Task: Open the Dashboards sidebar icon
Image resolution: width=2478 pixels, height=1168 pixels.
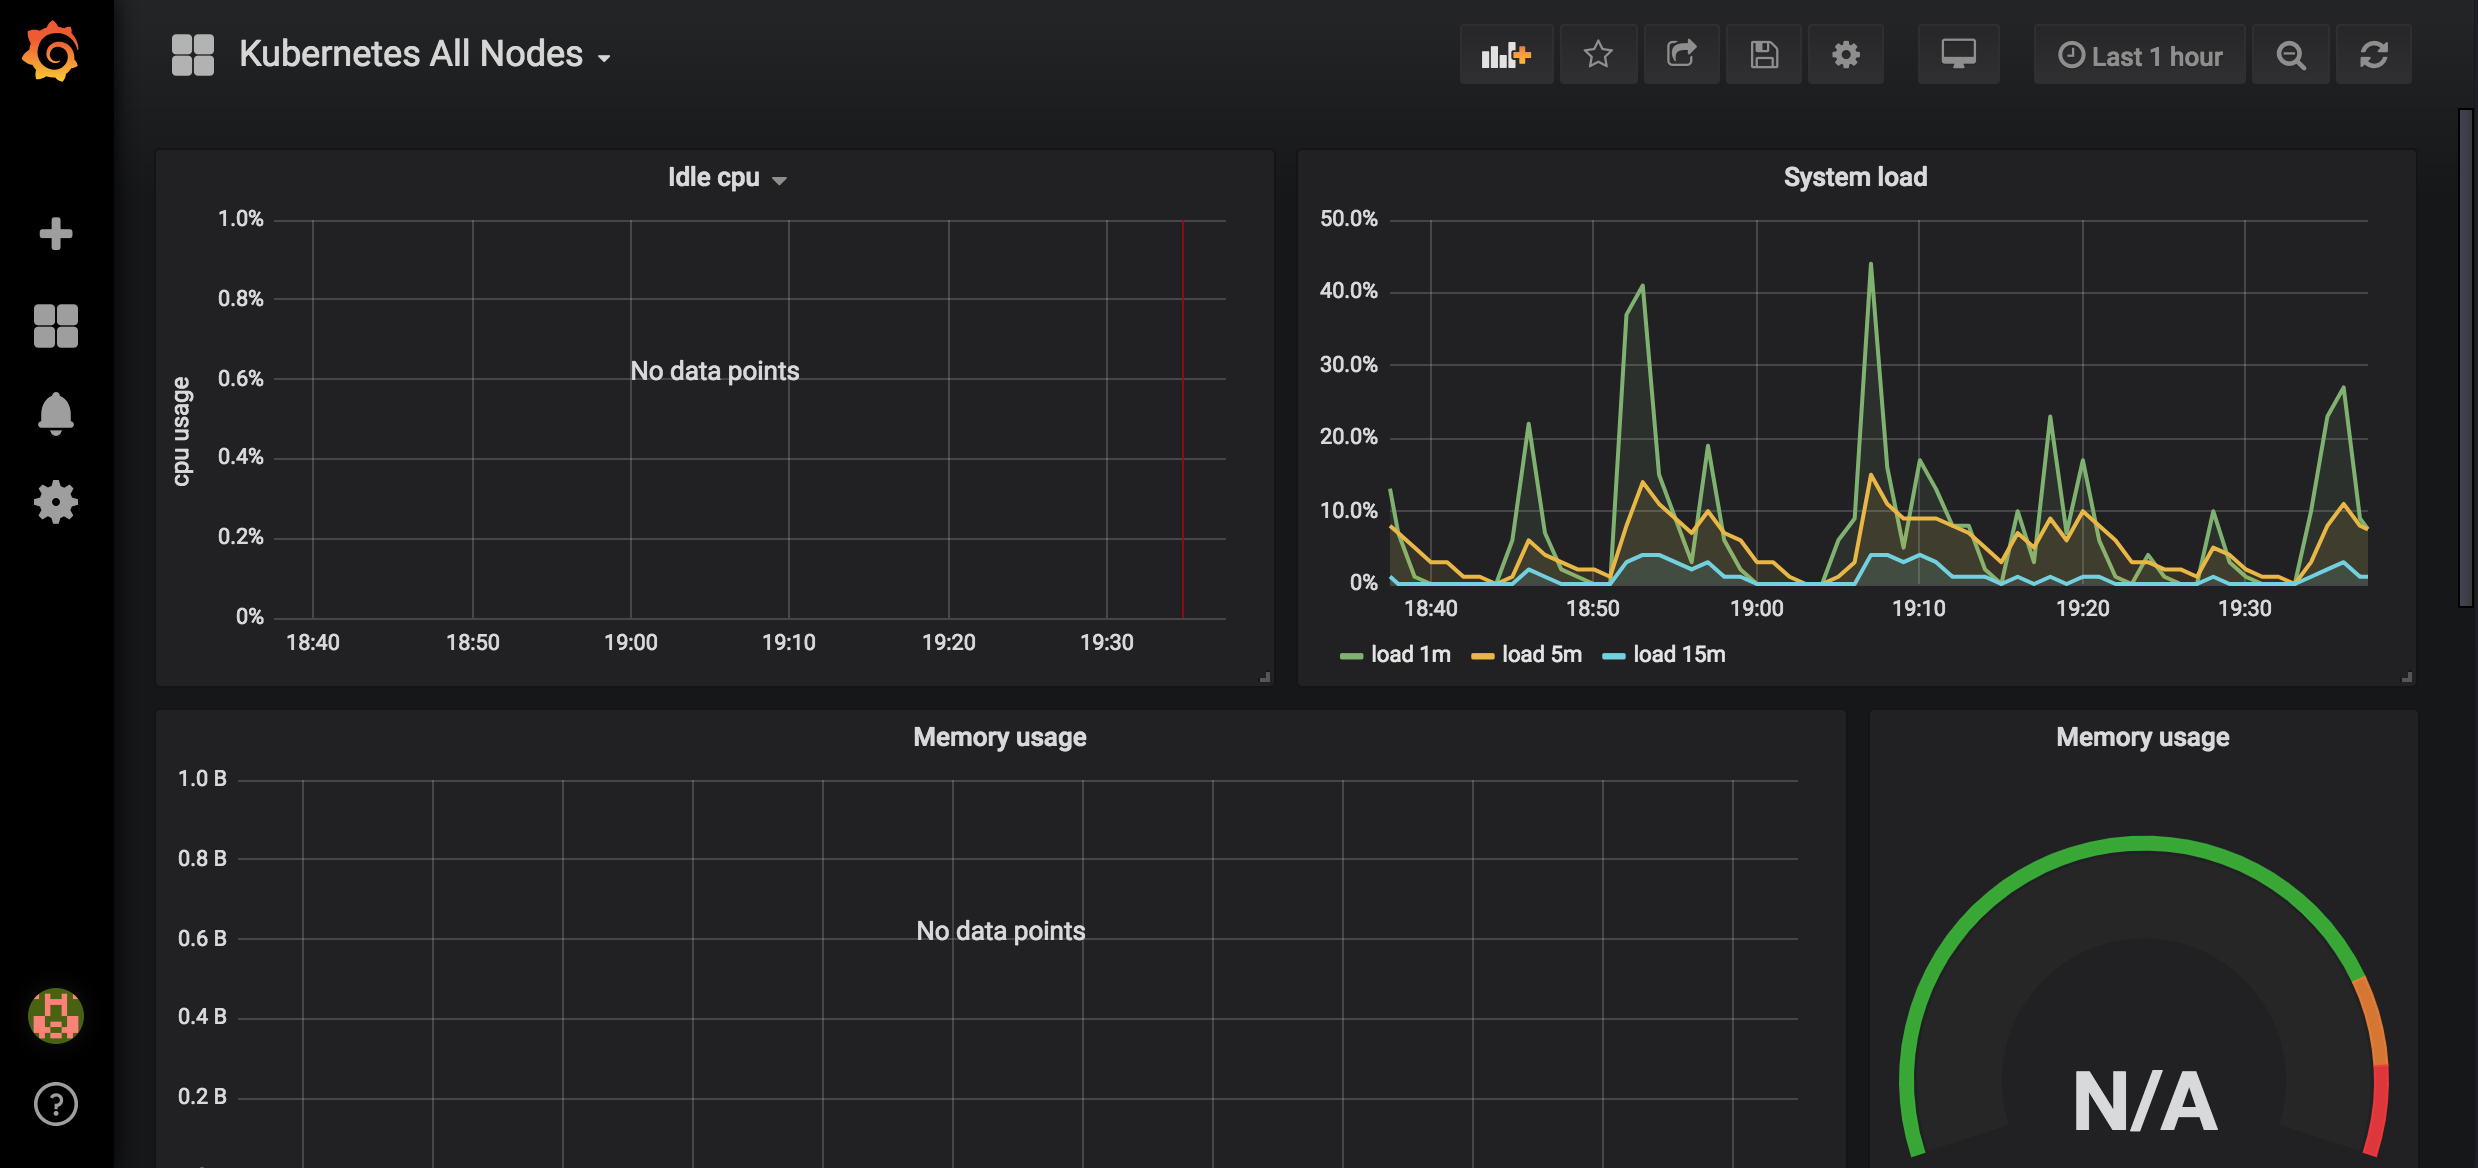Action: tap(55, 324)
